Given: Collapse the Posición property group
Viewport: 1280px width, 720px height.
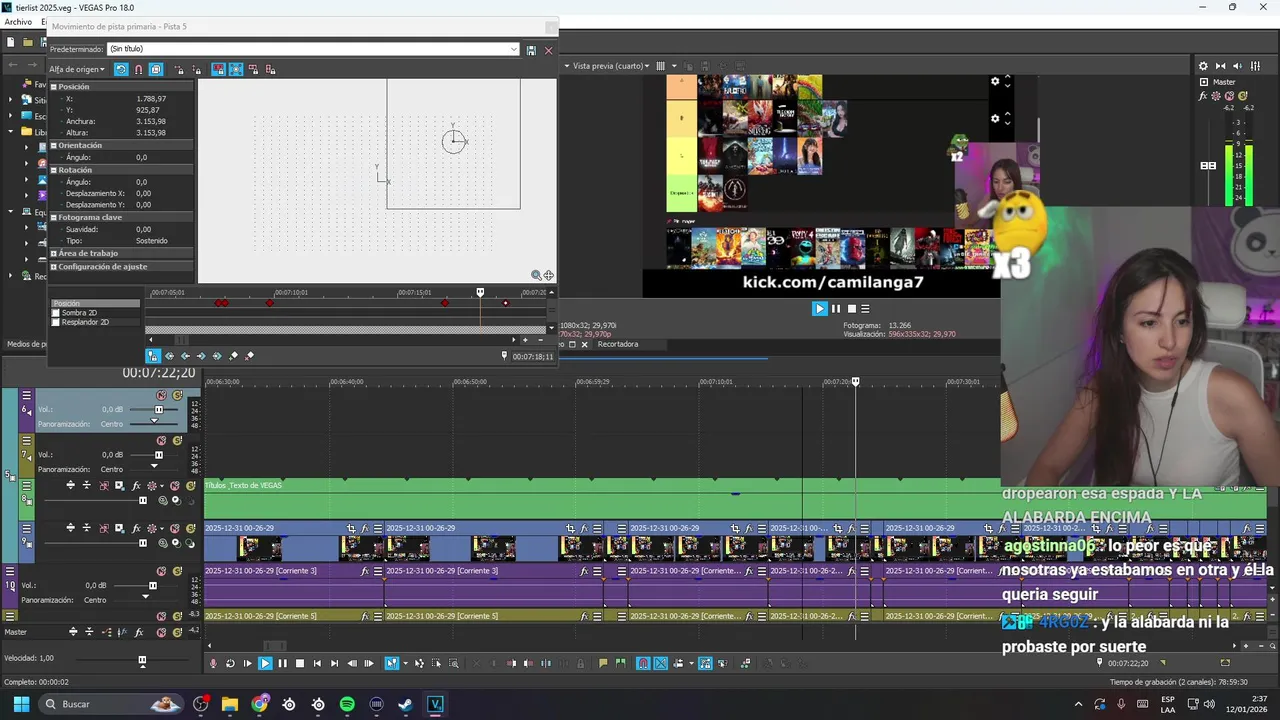Looking at the screenshot, I should coord(54,87).
